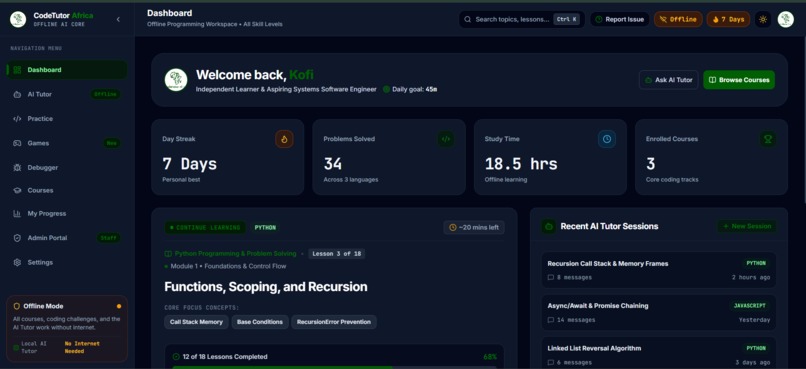Collapse the sidebar with the chevron arrow
This screenshot has height=369, width=806.
tap(118, 20)
